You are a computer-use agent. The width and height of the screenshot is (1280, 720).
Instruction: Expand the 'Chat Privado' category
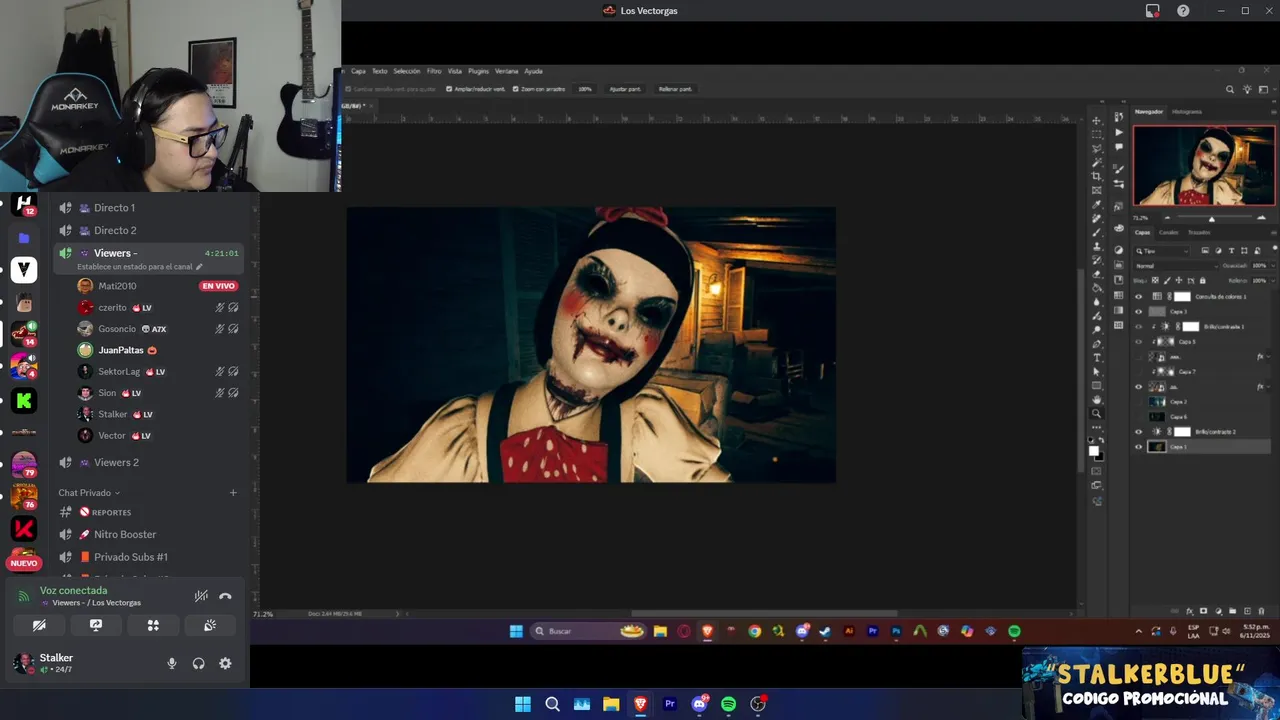(89, 493)
